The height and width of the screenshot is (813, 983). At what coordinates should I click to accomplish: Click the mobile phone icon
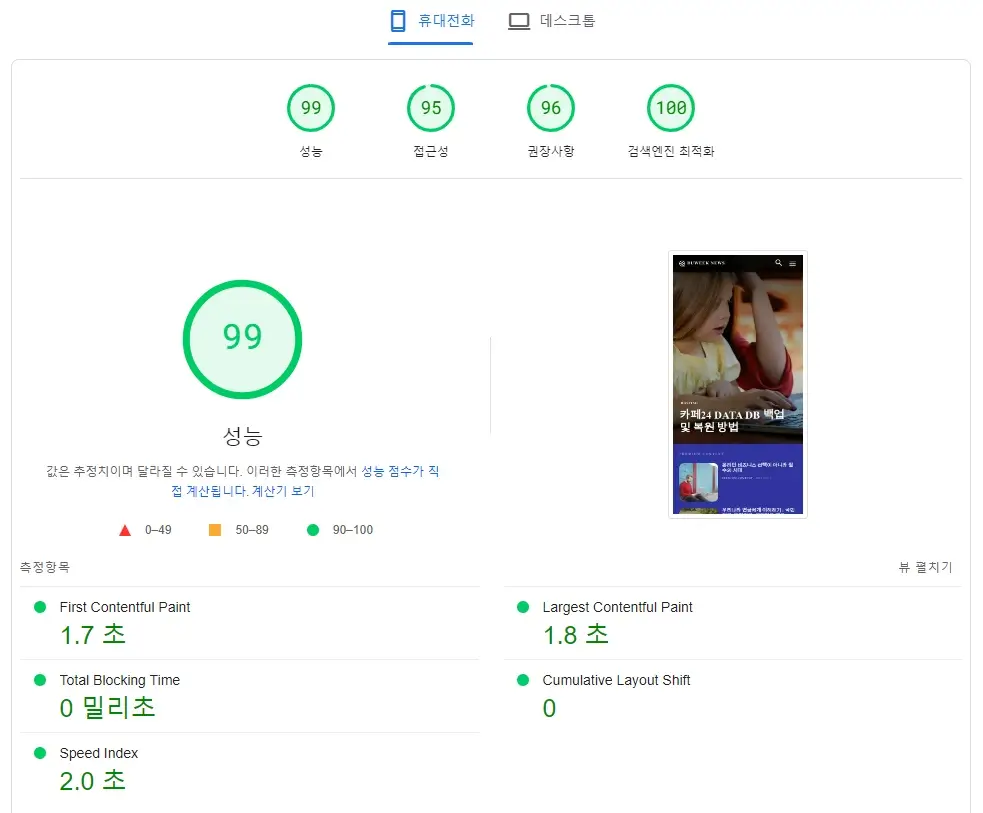point(398,21)
